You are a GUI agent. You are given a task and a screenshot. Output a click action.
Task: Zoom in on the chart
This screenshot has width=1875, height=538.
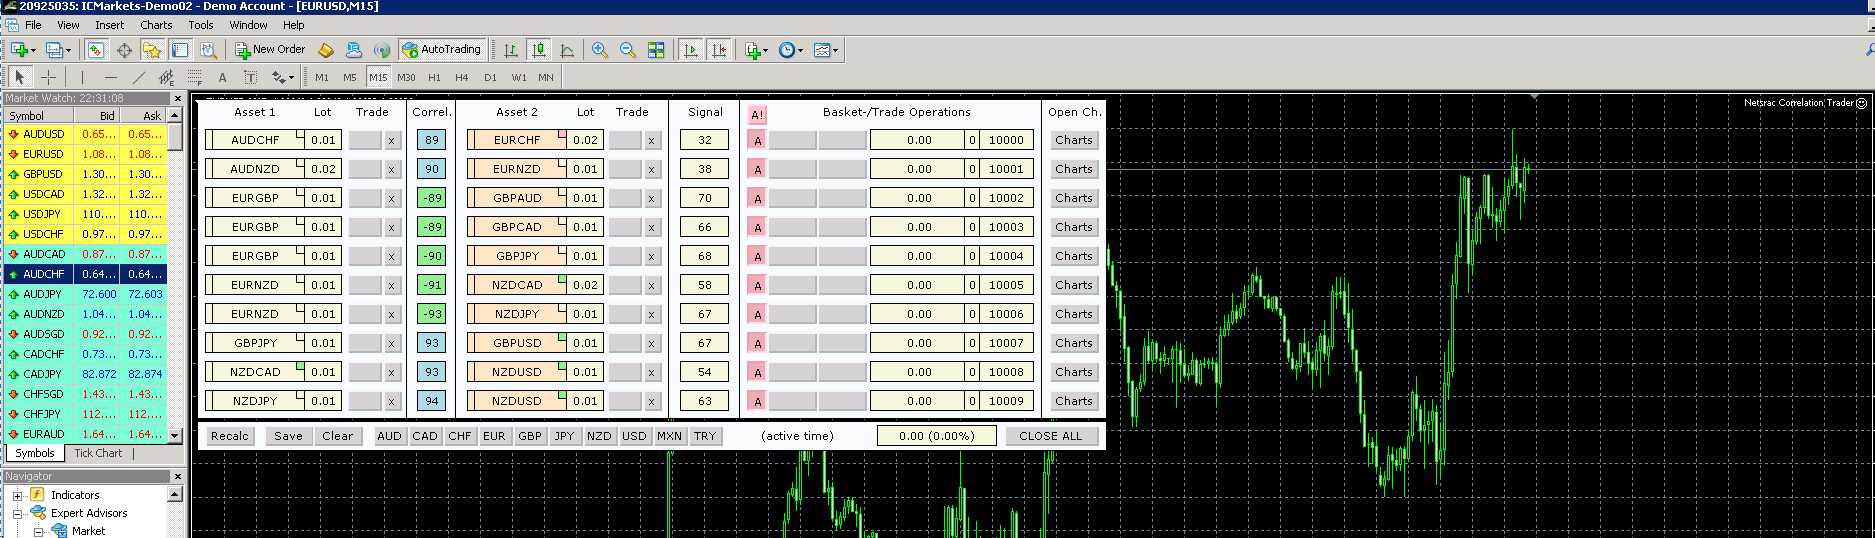pyautogui.click(x=600, y=49)
